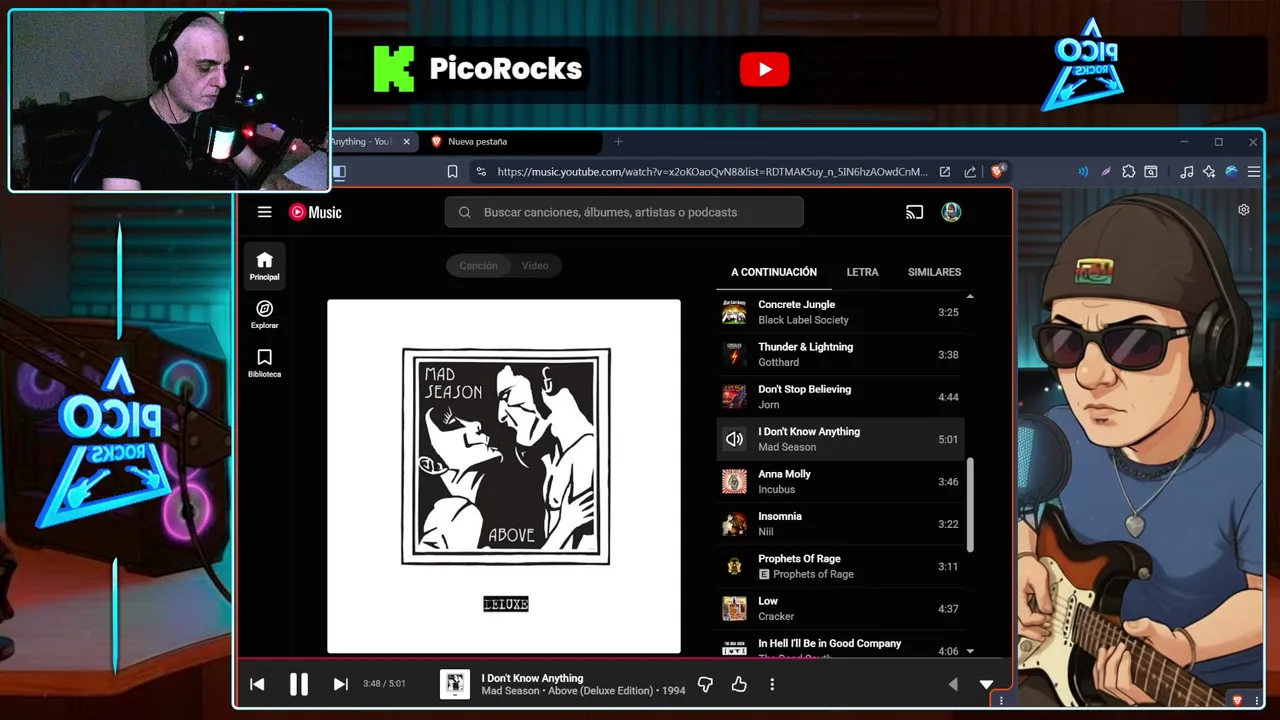Screen dimensions: 1280x720
Task: Click the cast to device icon
Action: pyautogui.click(x=914, y=212)
